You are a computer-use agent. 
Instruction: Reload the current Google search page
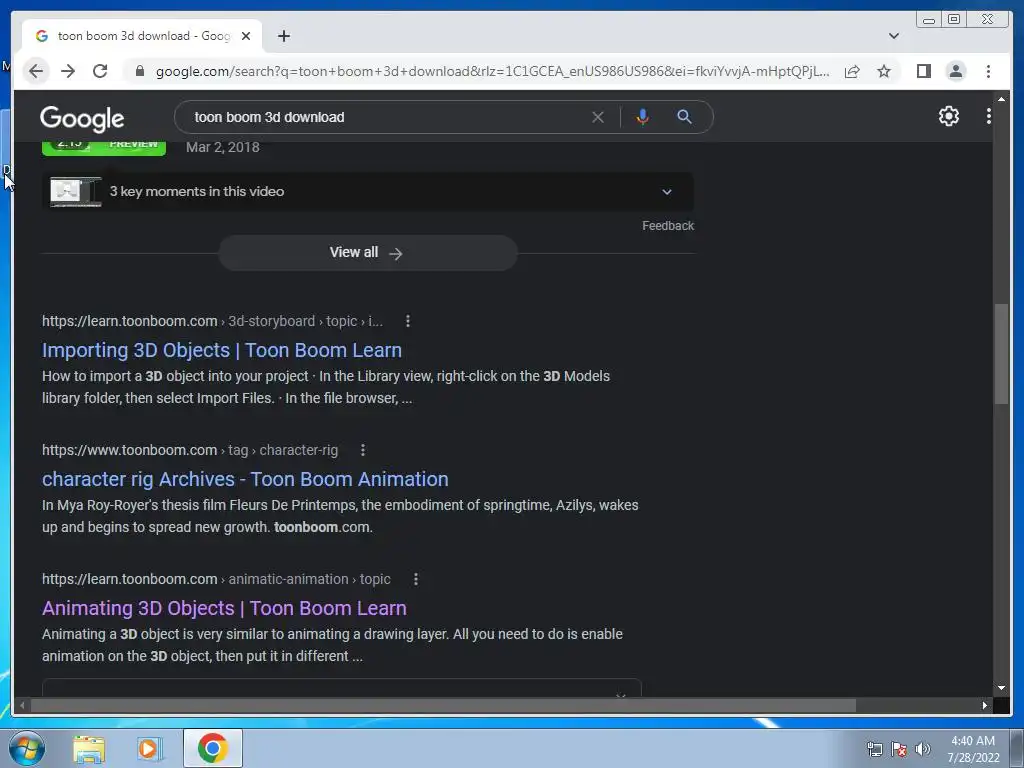(100, 71)
